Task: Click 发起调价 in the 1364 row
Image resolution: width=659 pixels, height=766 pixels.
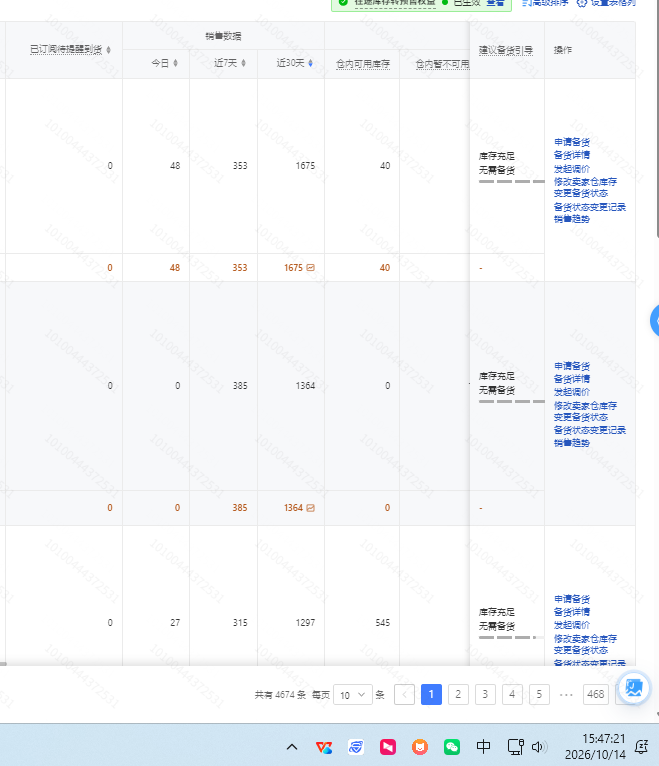Action: click(x=572, y=392)
